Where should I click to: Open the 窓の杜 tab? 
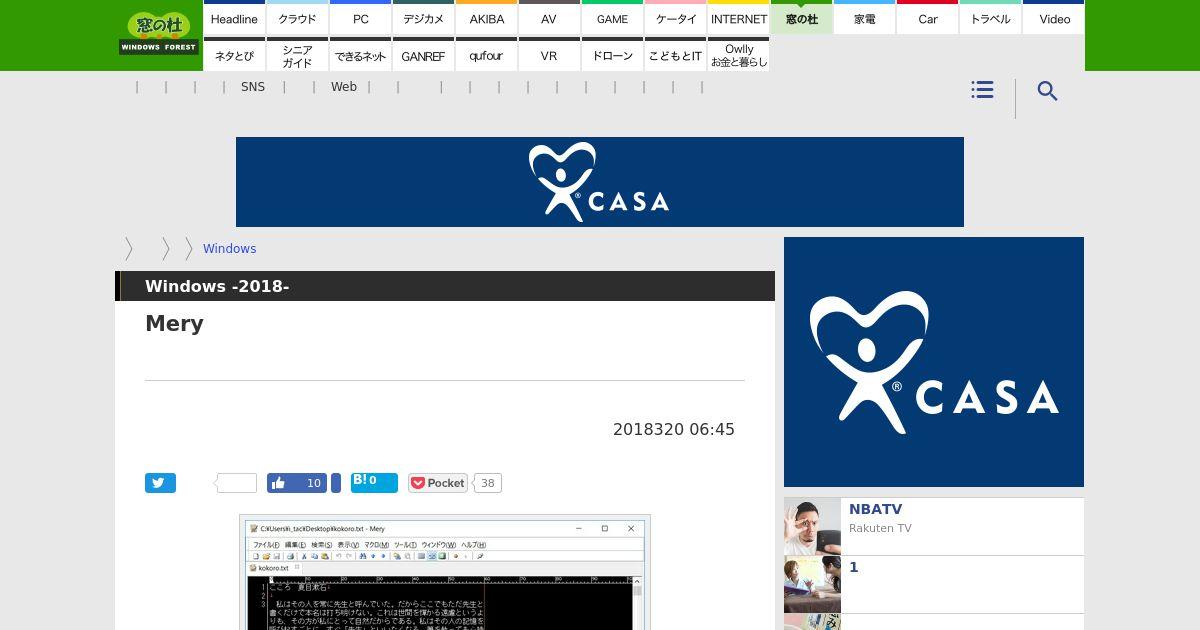tap(801, 18)
